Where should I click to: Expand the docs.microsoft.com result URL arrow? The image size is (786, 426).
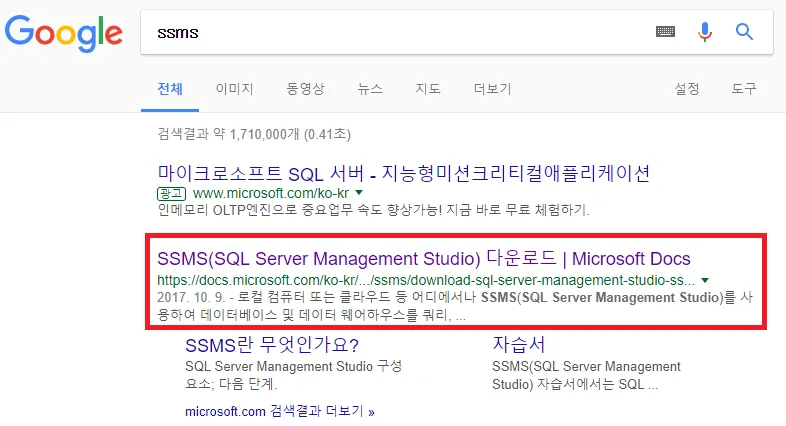coord(705,280)
